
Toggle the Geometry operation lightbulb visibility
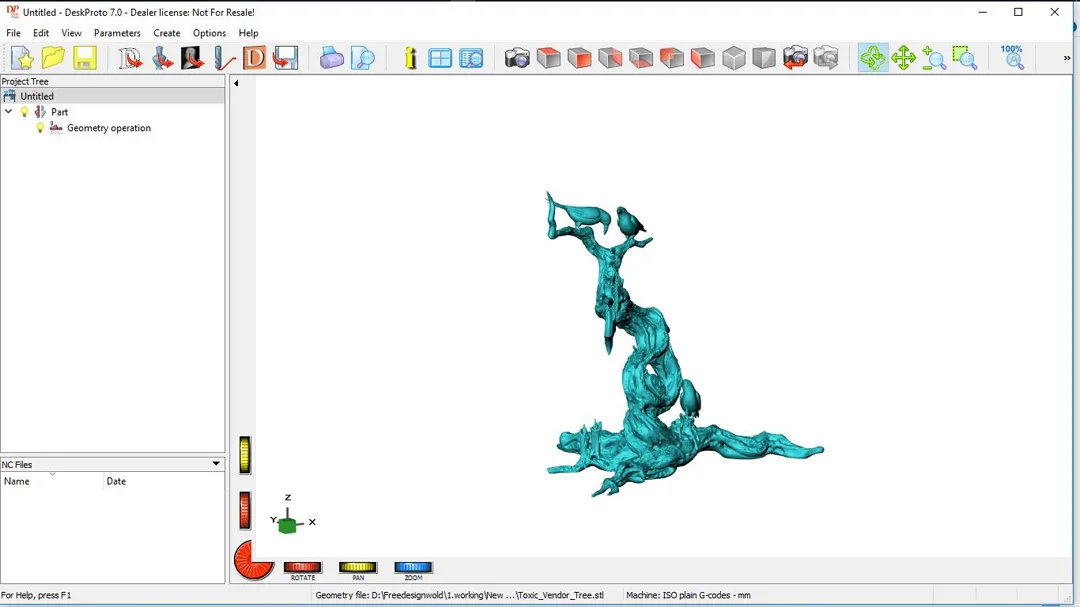(40, 128)
